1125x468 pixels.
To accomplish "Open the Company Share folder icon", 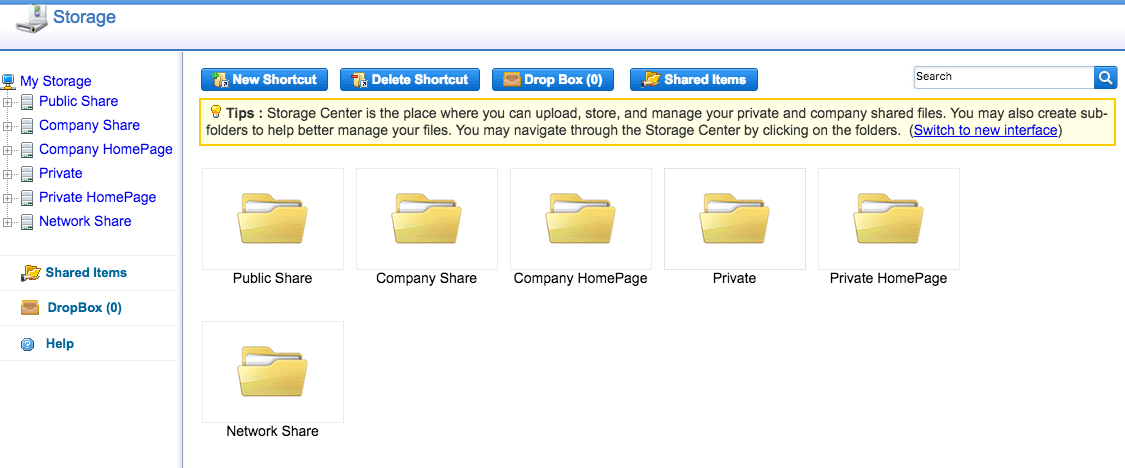I will coord(426,219).
